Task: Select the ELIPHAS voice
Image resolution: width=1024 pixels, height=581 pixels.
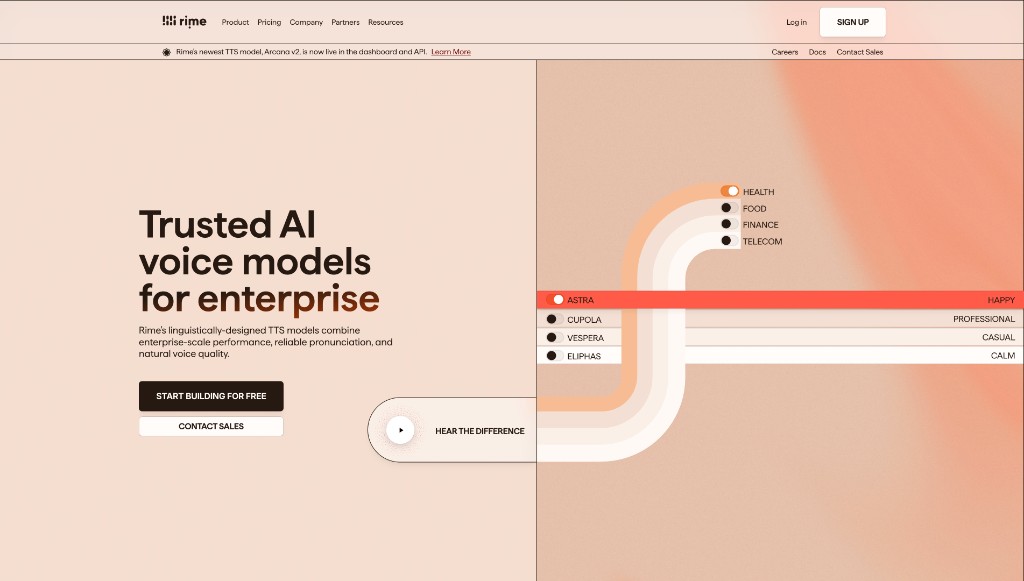Action: pos(555,356)
